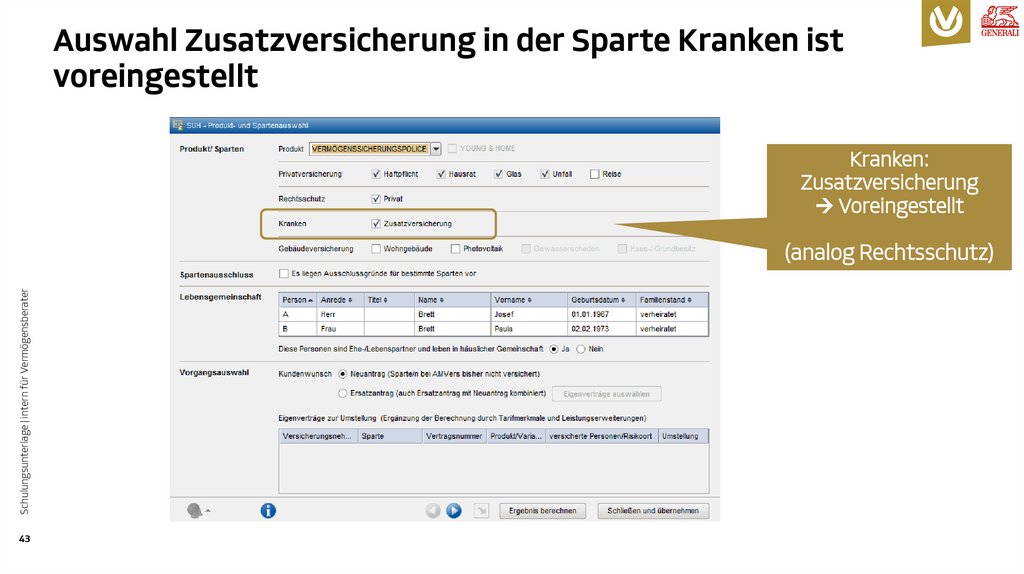Uncheck Kranken Zusatzversicherung checkbox
This screenshot has height=574, width=1024.
[376, 223]
